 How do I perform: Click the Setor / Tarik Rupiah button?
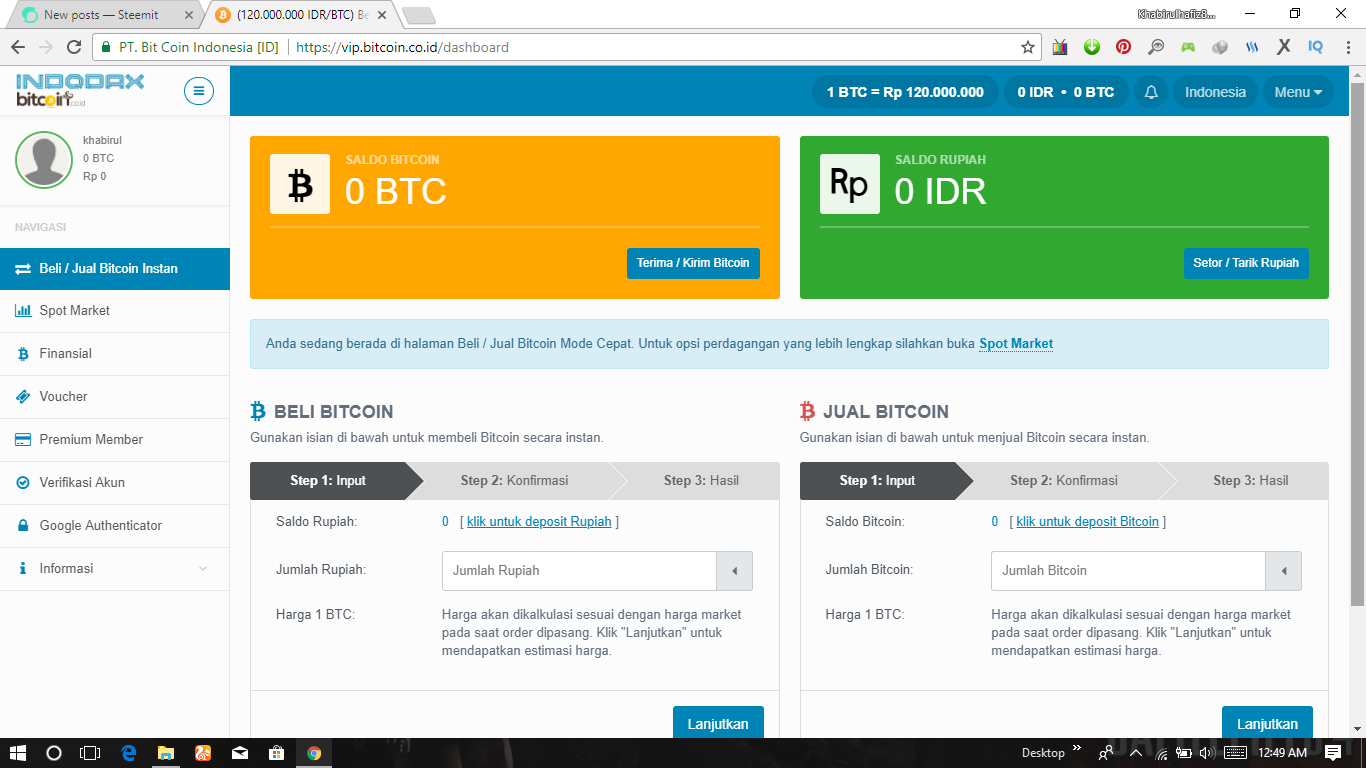(x=1246, y=263)
